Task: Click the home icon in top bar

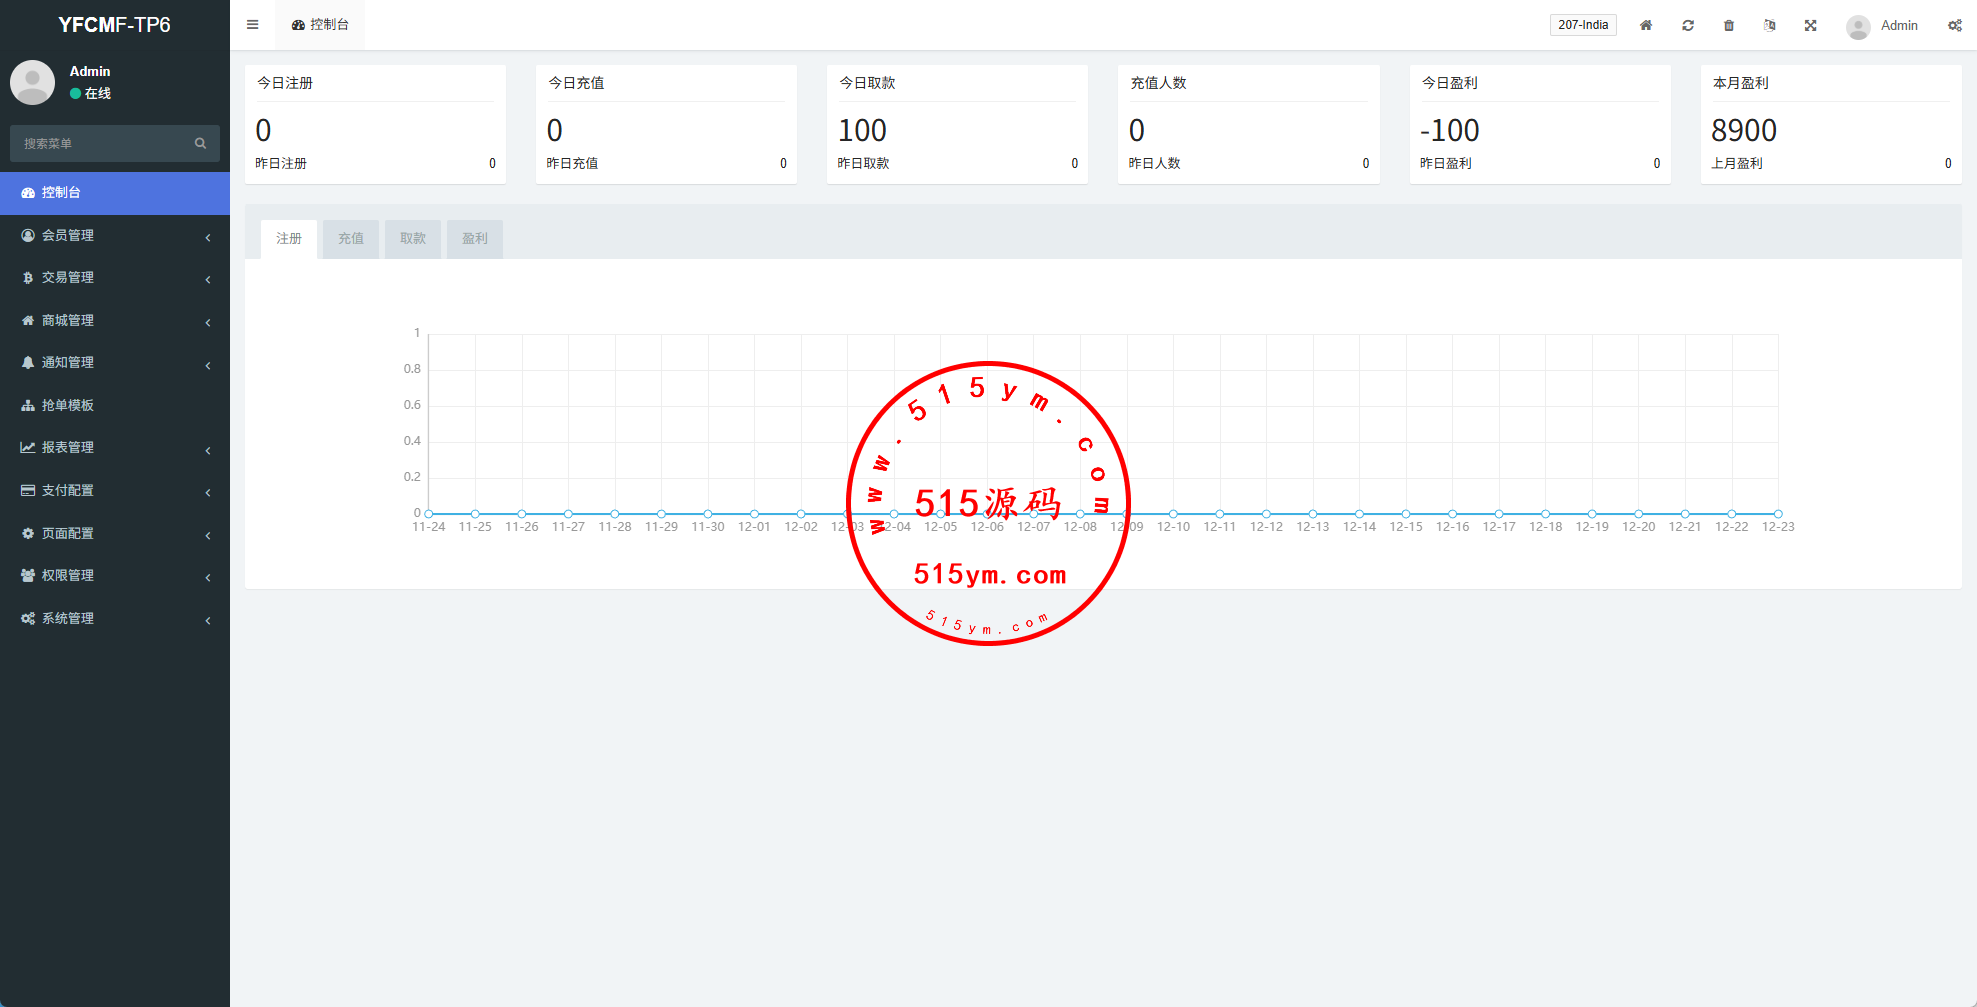Action: pyautogui.click(x=1645, y=26)
